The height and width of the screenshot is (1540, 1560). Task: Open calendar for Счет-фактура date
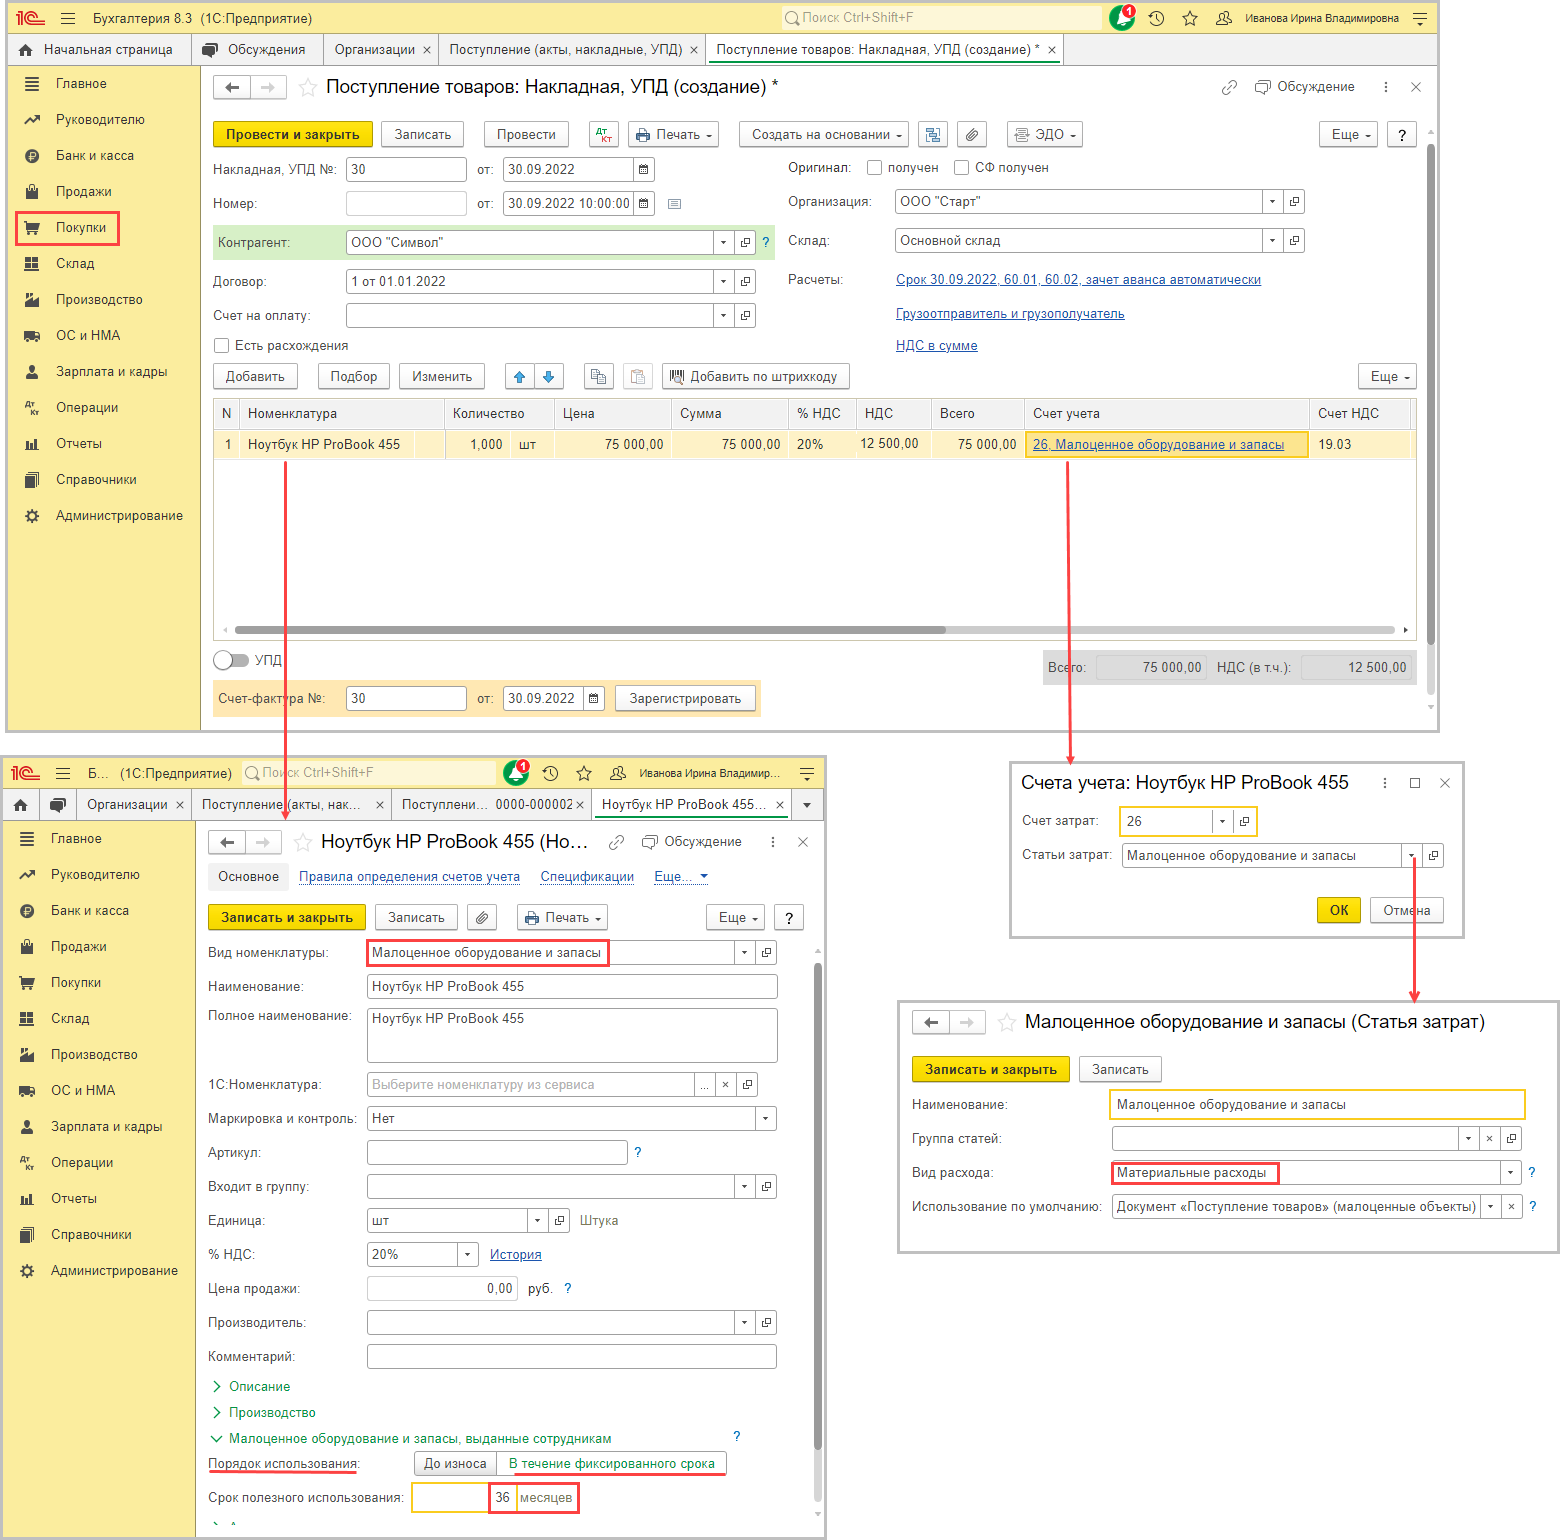click(594, 698)
